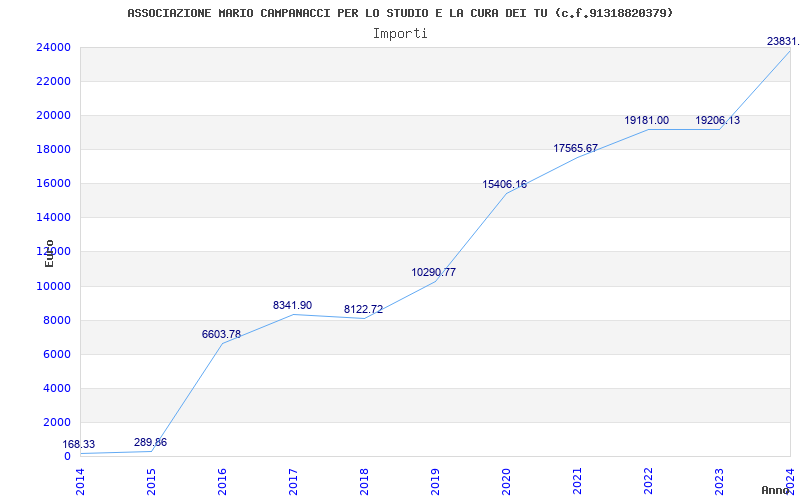The width and height of the screenshot is (800, 500).
Task: Click the Anno x-axis title
Action: [x=776, y=490]
